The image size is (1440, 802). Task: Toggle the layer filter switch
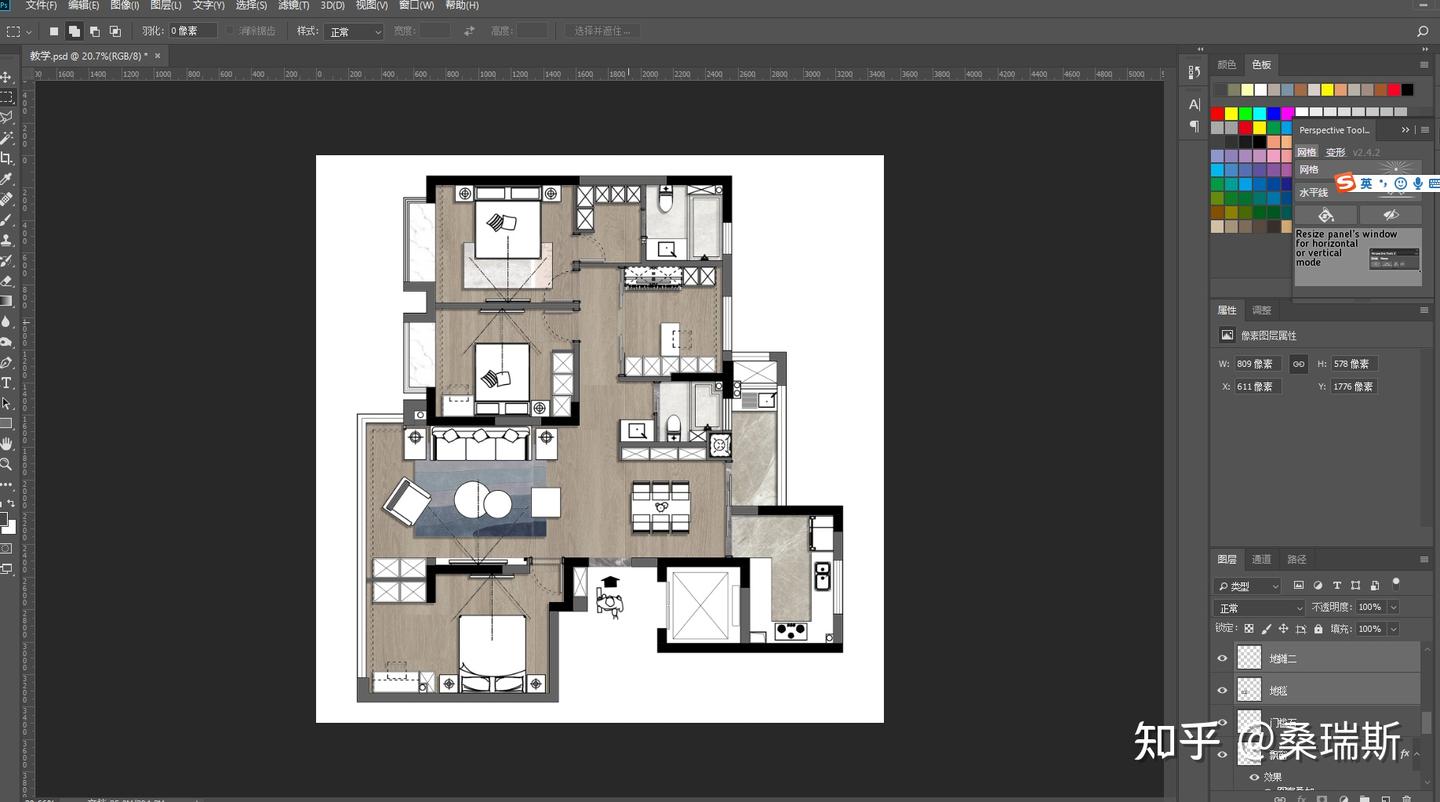[x=1396, y=583]
